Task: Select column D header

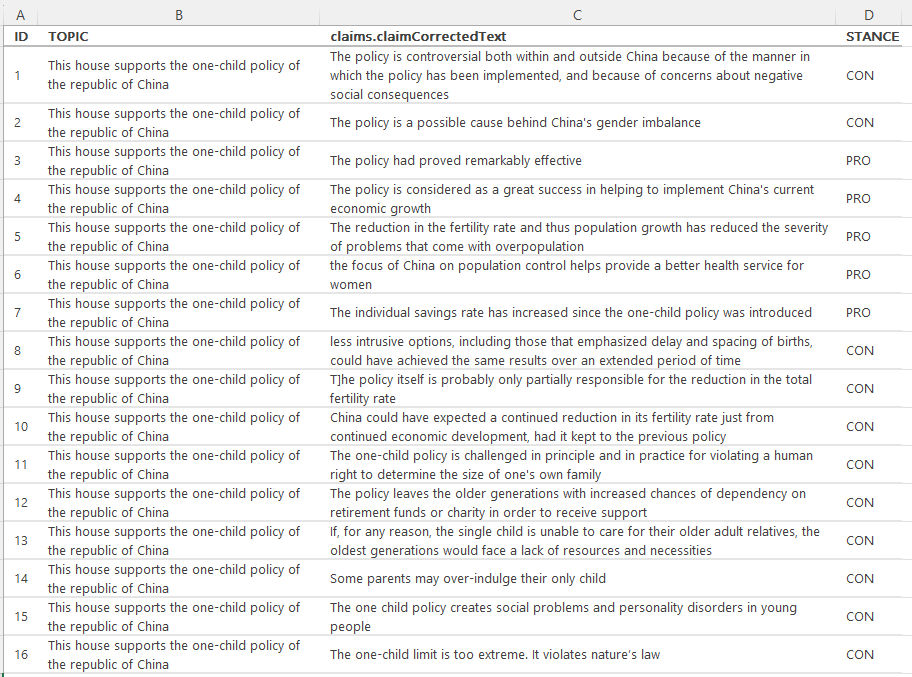Action: click(x=868, y=15)
